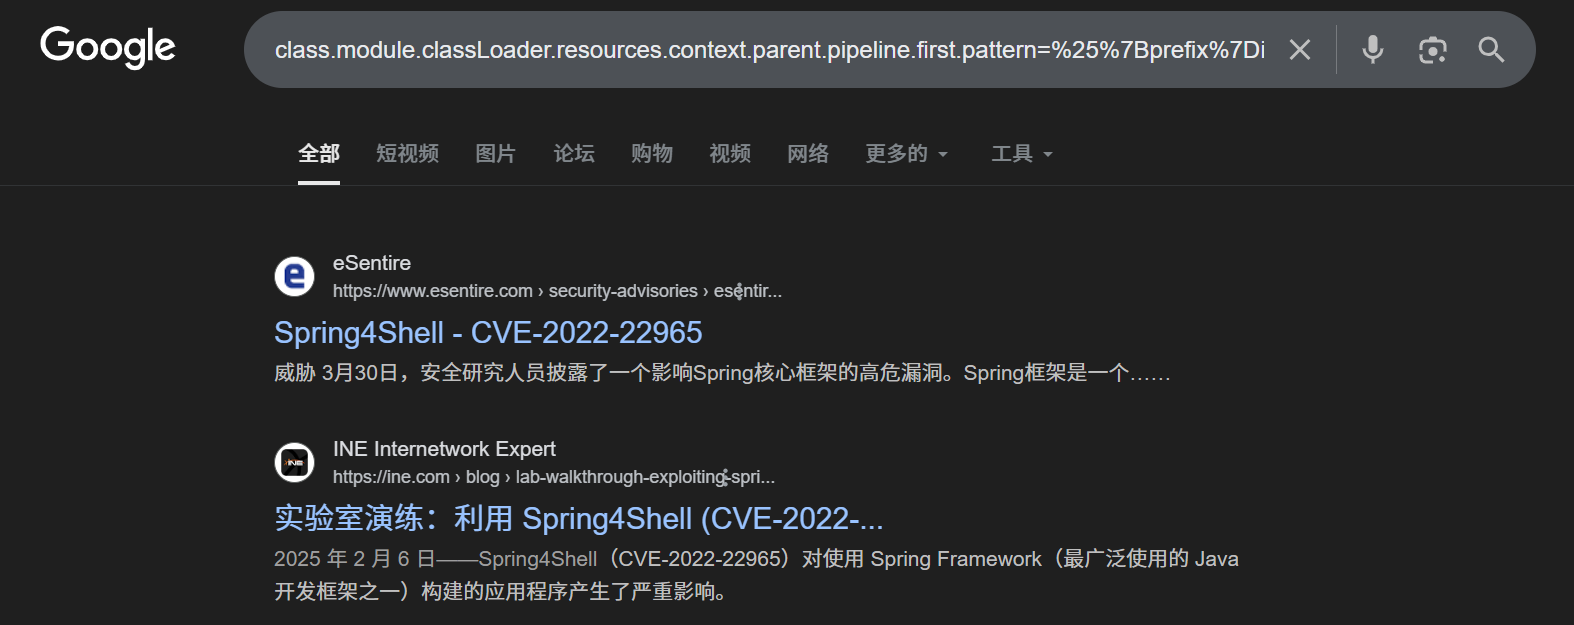
Task: Expand the 工具 dropdown
Action: pos(1022,153)
